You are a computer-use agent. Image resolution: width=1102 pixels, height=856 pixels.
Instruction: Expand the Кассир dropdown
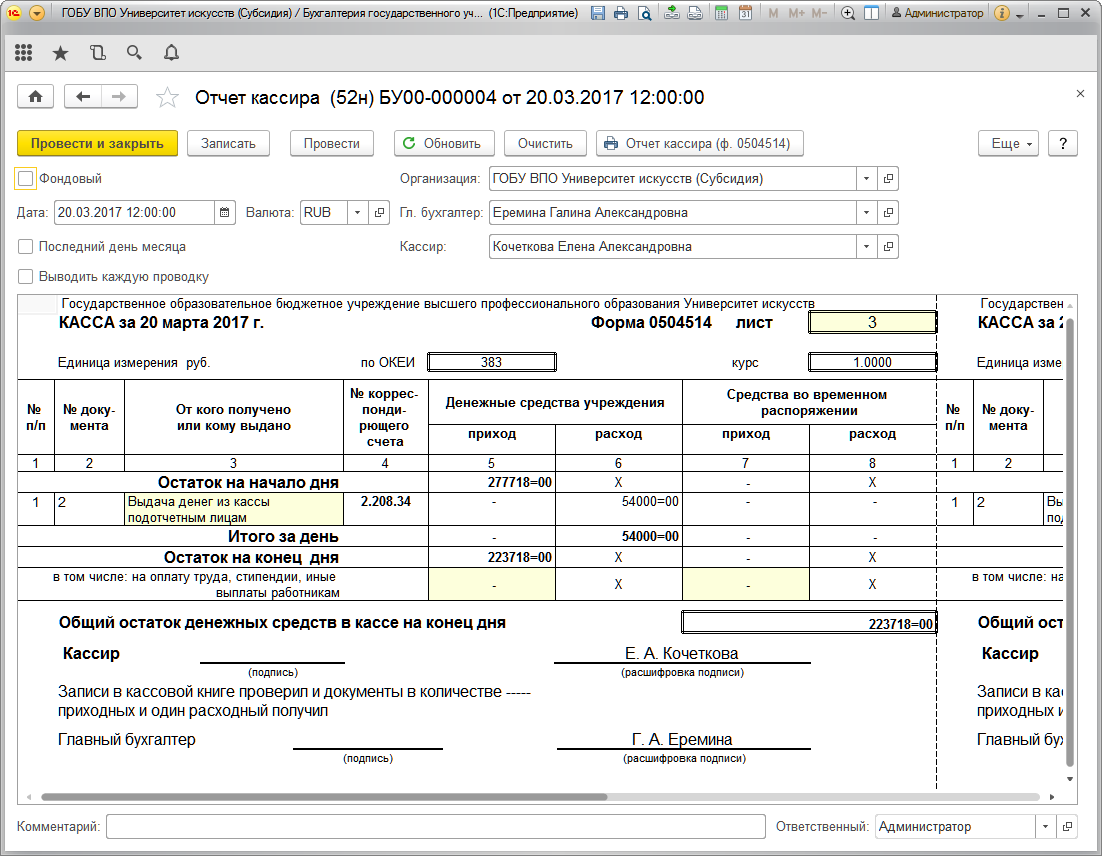point(867,247)
